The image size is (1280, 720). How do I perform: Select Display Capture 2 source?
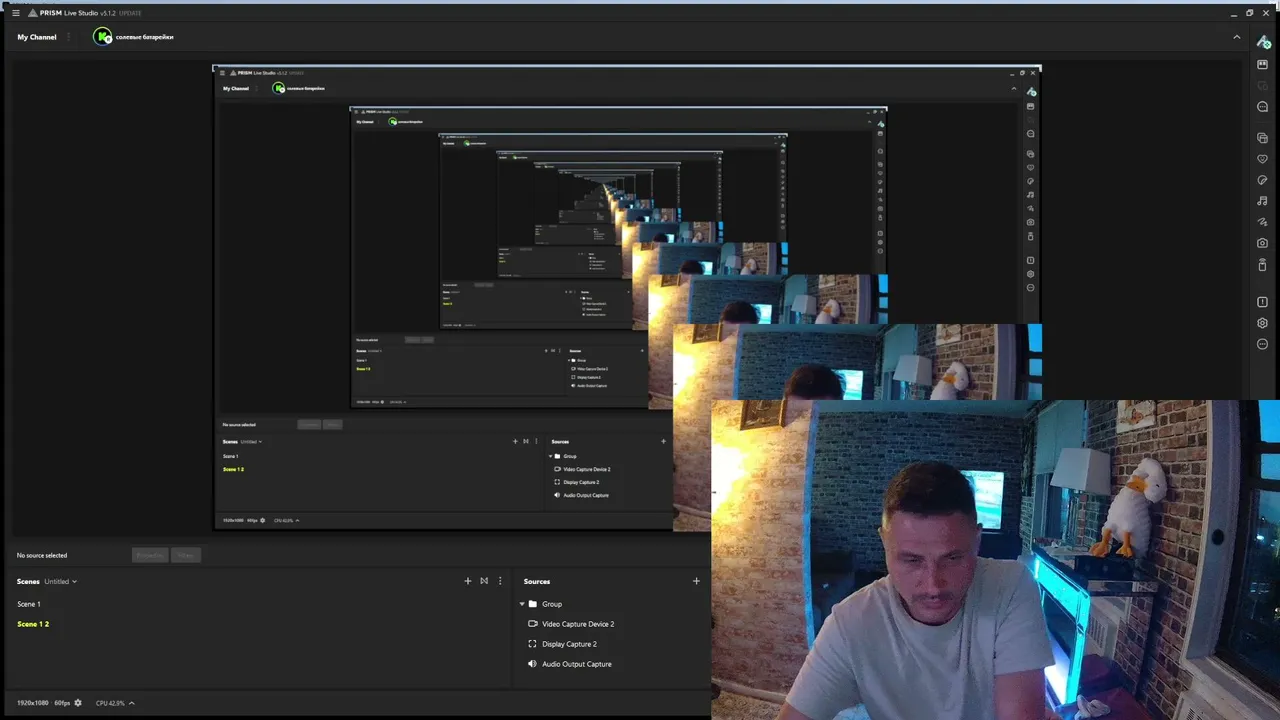569,644
